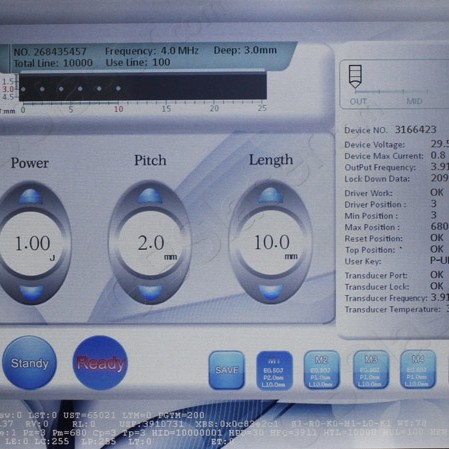Click the Driver Work status row
Screen dimensions: 449x449
[394, 193]
